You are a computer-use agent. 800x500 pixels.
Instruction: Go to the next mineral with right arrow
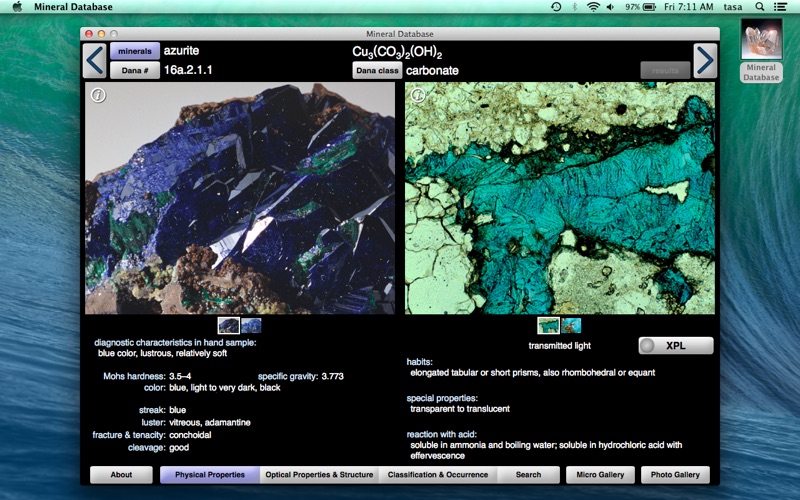705,60
